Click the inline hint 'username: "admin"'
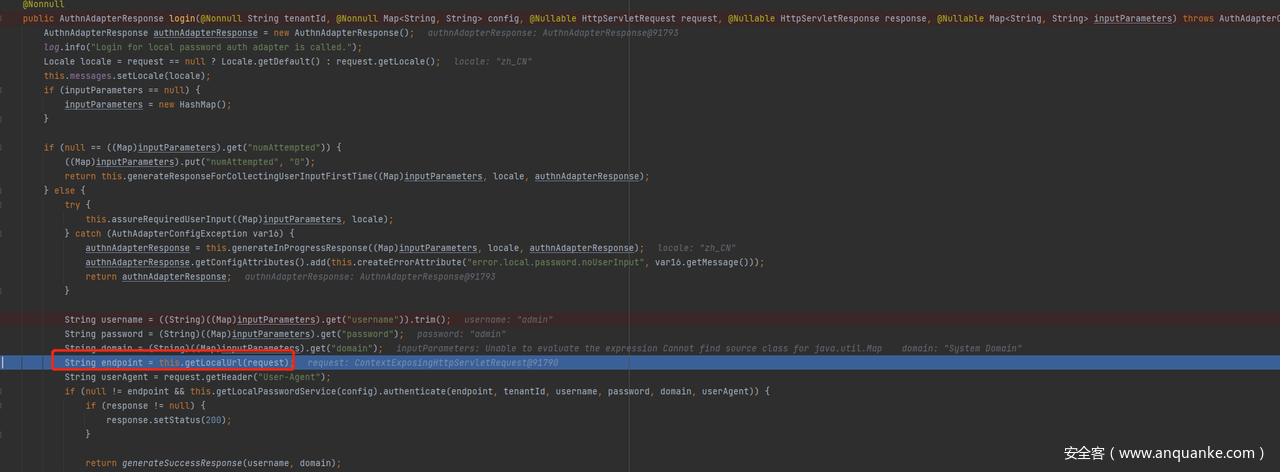Screen dimensions: 1280x472 click(508, 320)
